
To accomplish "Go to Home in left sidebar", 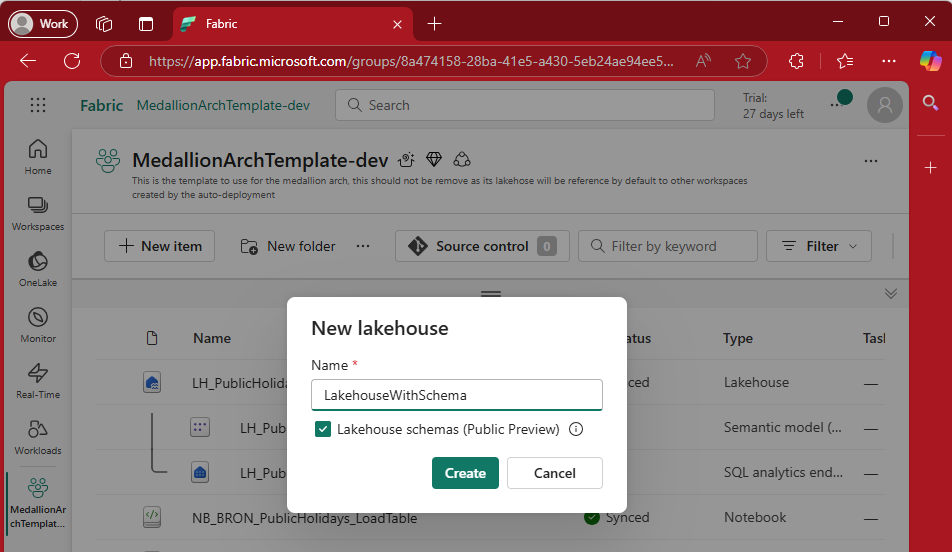I will coord(38,157).
